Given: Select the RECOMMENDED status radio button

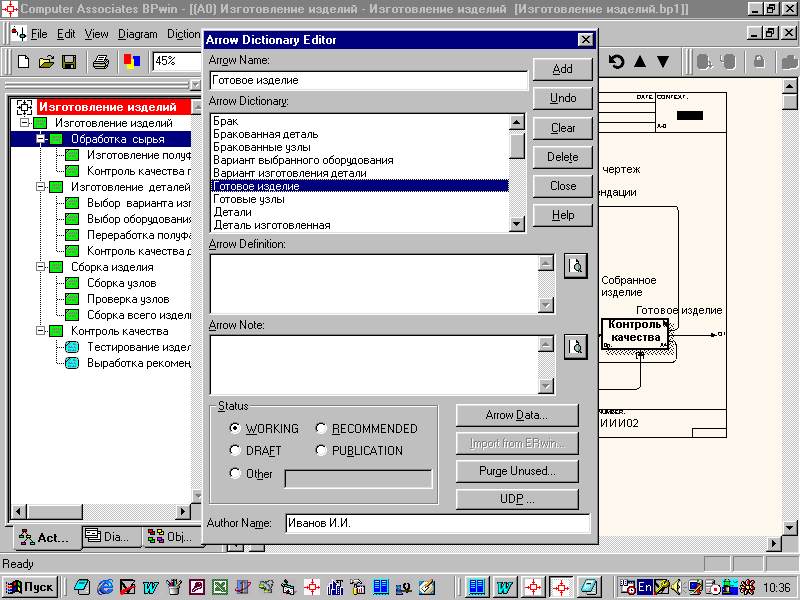Looking at the screenshot, I should click(x=321, y=428).
